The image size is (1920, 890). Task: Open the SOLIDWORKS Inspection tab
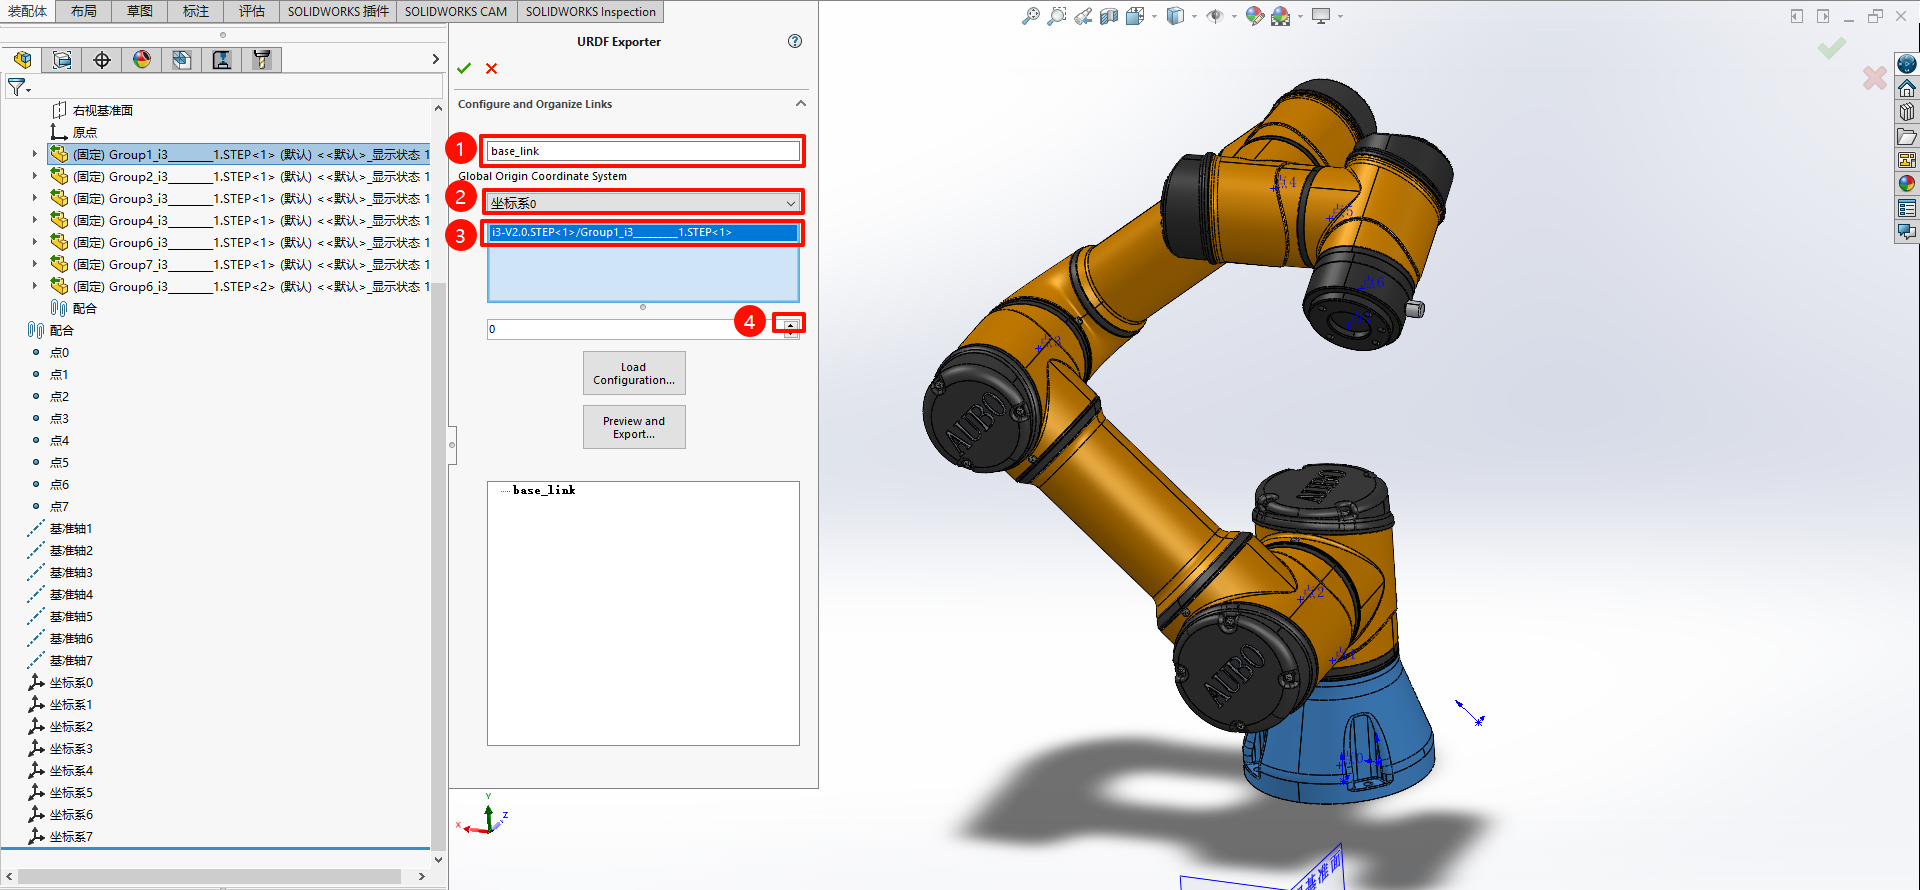pyautogui.click(x=591, y=12)
